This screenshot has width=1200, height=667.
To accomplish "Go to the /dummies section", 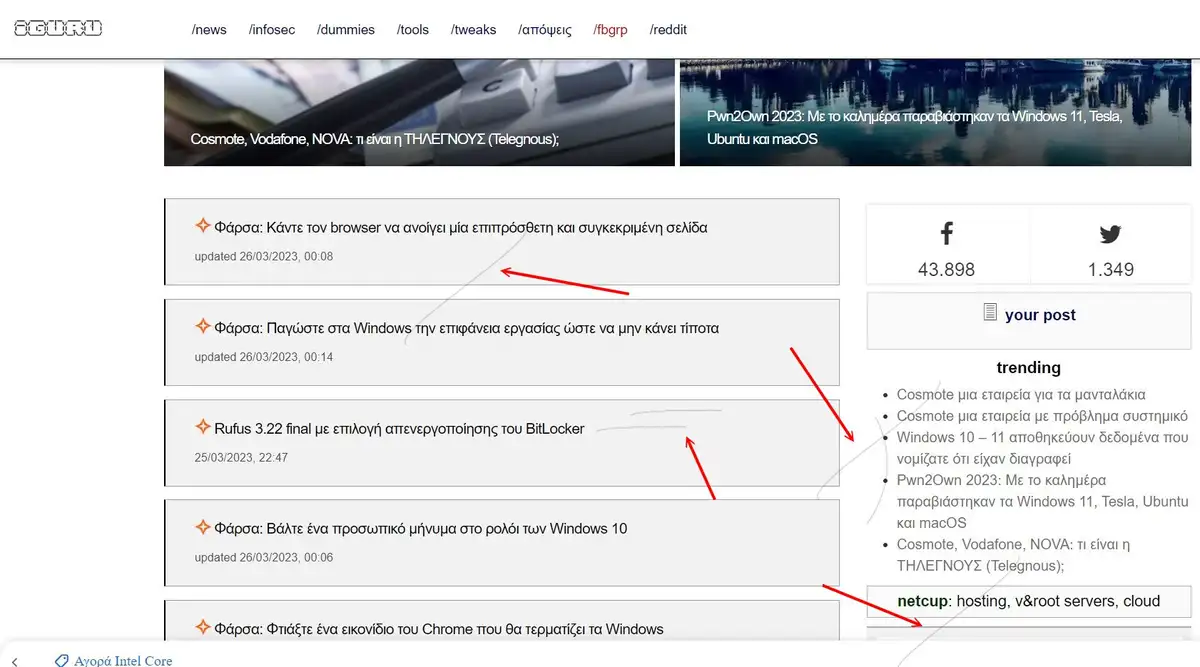I will 346,30.
